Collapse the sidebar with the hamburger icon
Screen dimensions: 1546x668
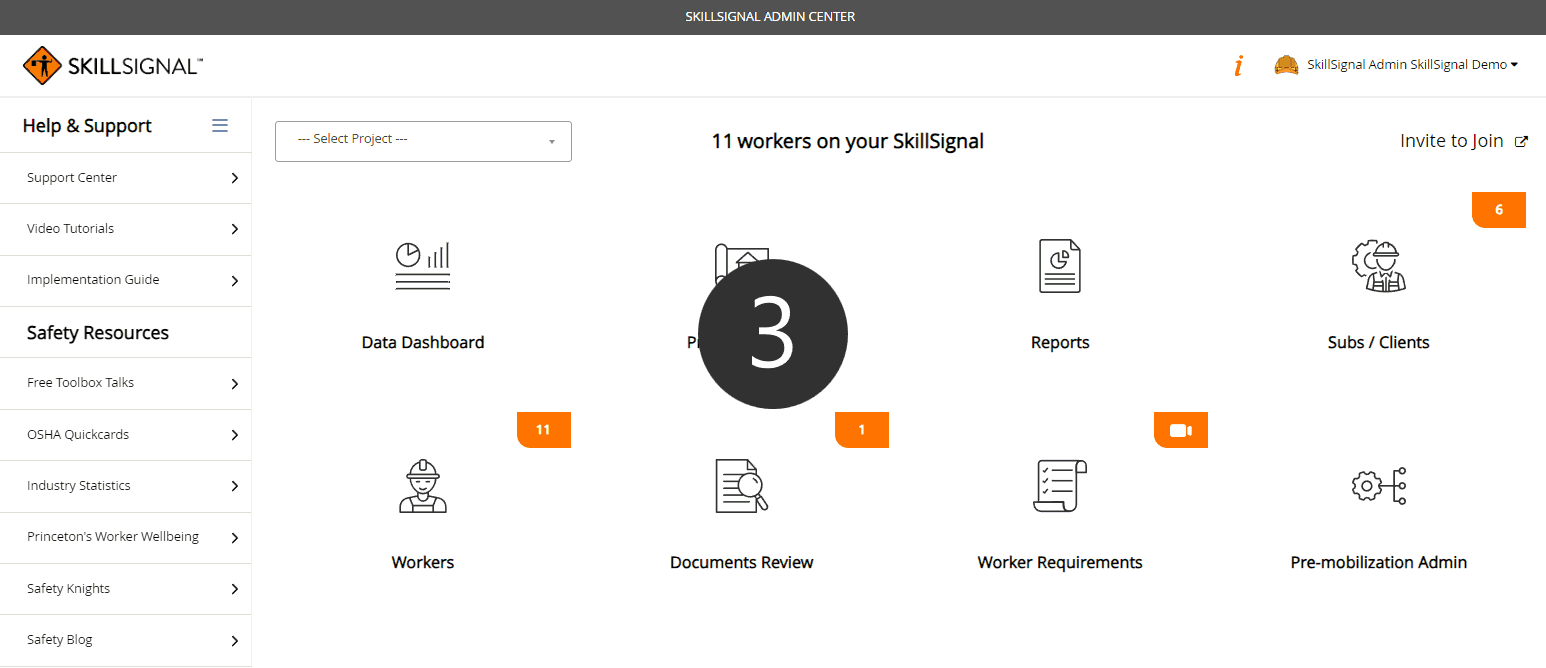point(219,125)
